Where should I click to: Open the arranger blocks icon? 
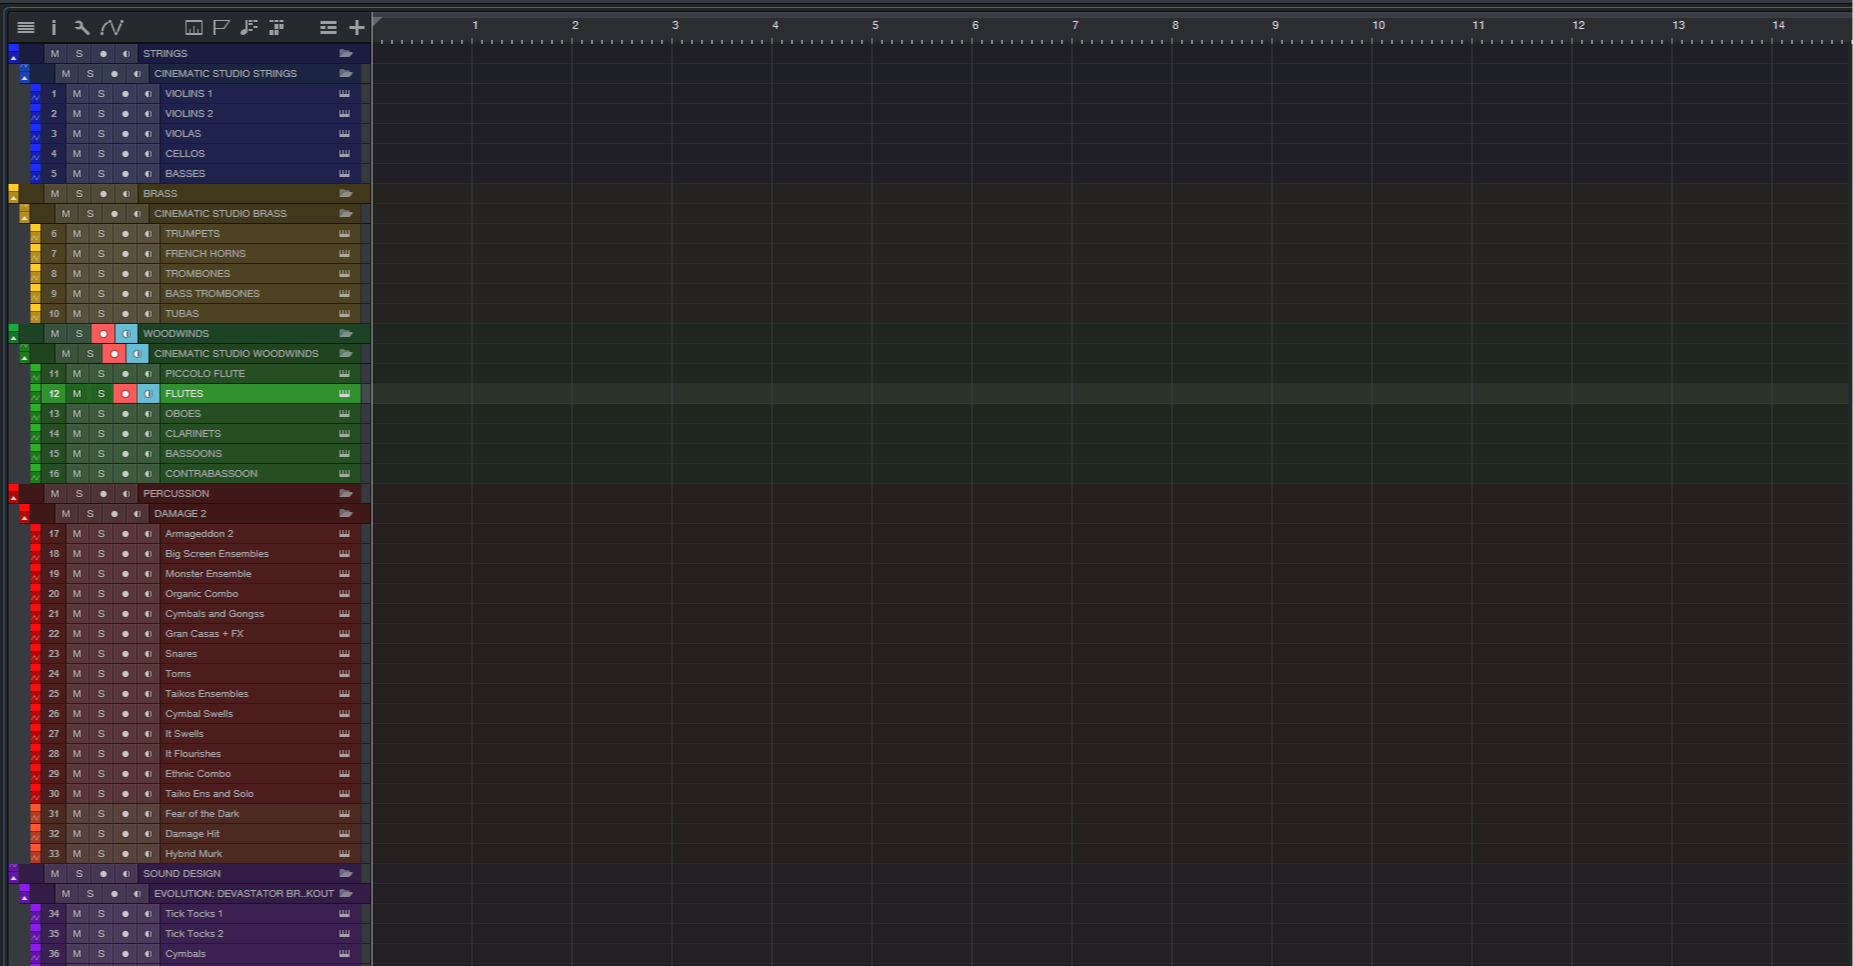pos(277,28)
